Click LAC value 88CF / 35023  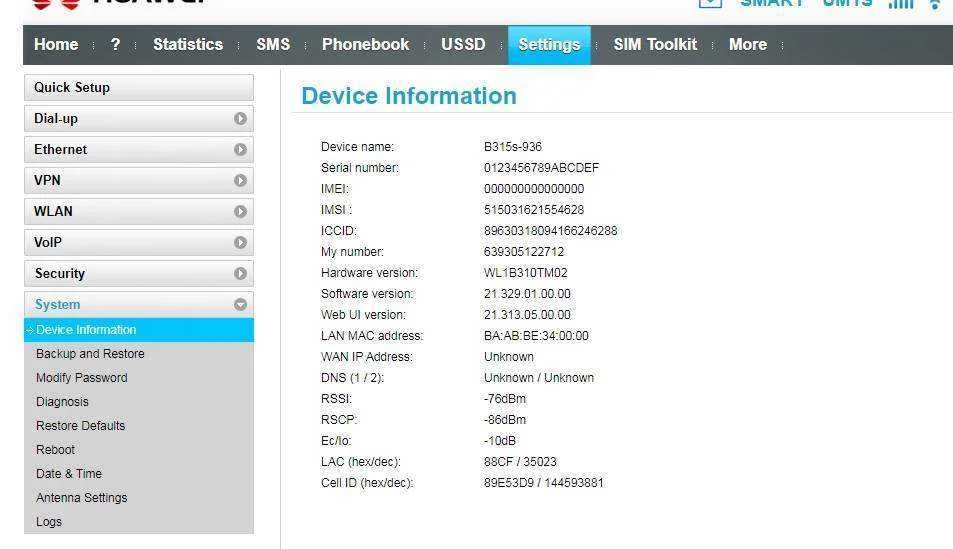(x=520, y=462)
